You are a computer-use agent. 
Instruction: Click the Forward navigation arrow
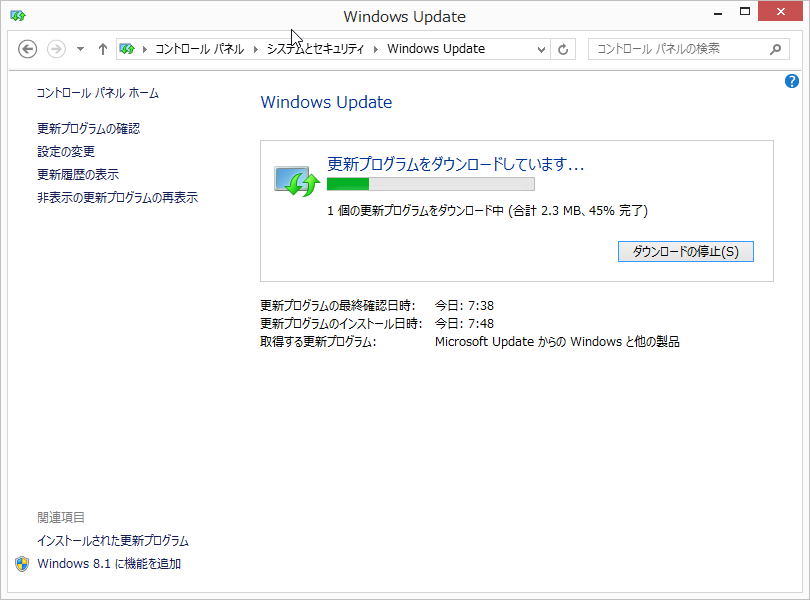pyautogui.click(x=56, y=49)
